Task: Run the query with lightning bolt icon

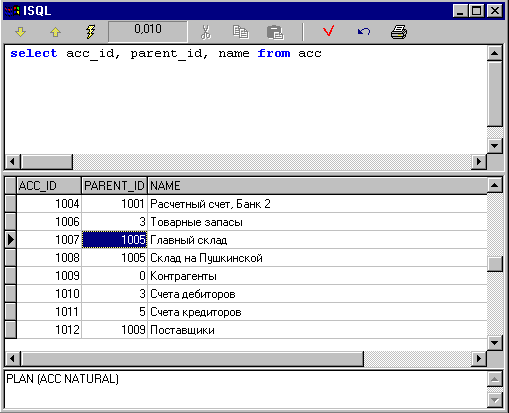Action: point(90,32)
